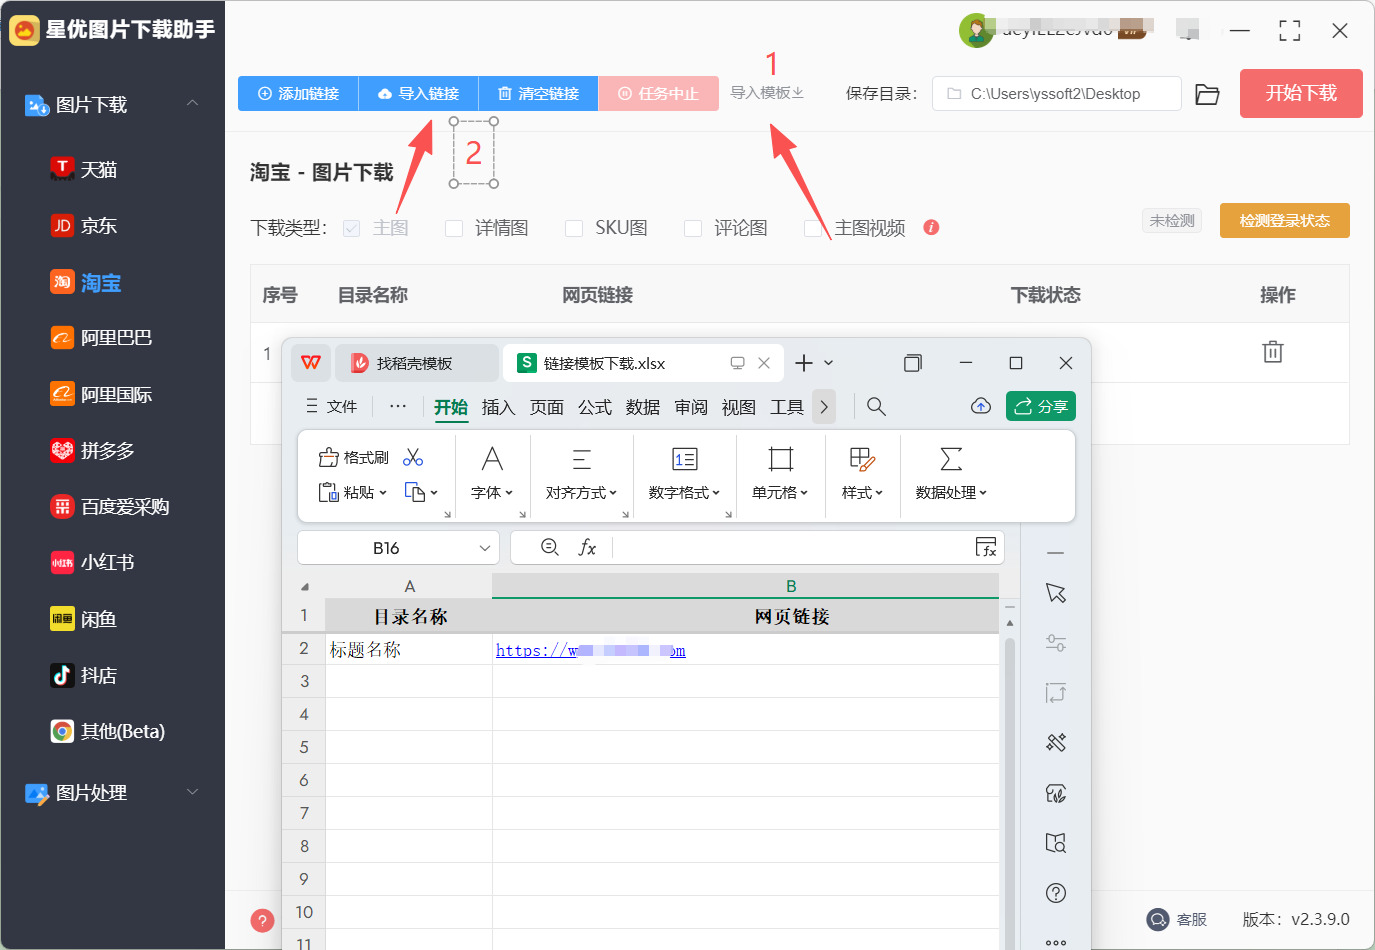Enable the 详情图 checkbox
The width and height of the screenshot is (1375, 950).
pos(454,228)
